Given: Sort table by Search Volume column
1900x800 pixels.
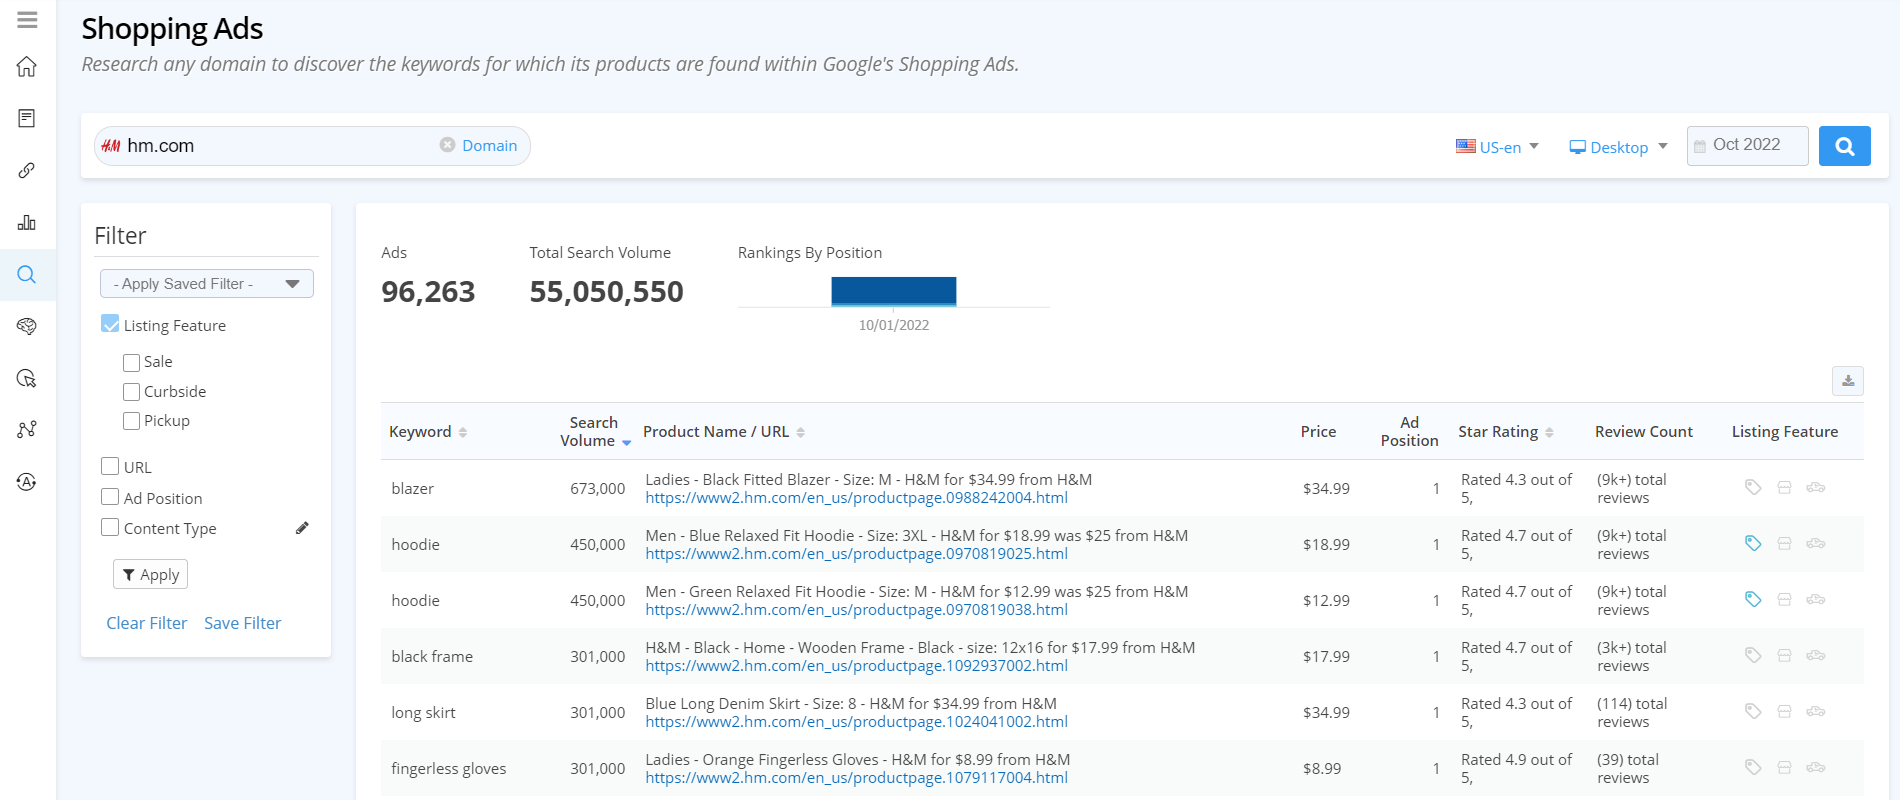Looking at the screenshot, I should pyautogui.click(x=594, y=432).
